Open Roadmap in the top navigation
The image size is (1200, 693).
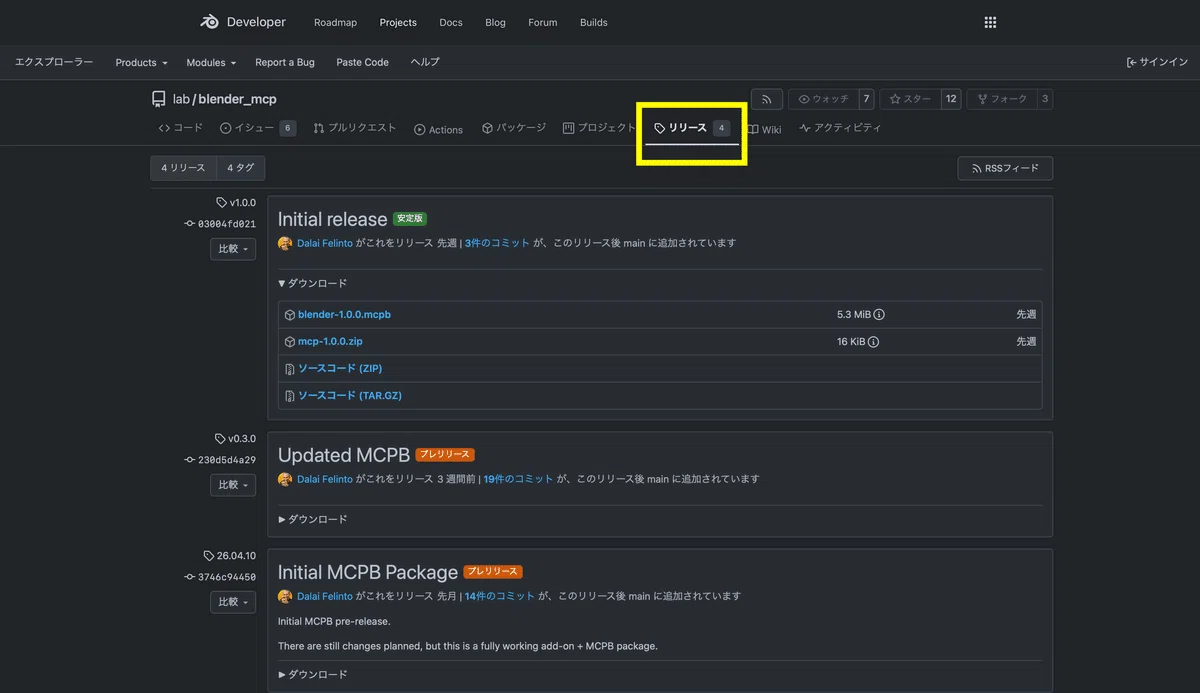[x=335, y=22]
